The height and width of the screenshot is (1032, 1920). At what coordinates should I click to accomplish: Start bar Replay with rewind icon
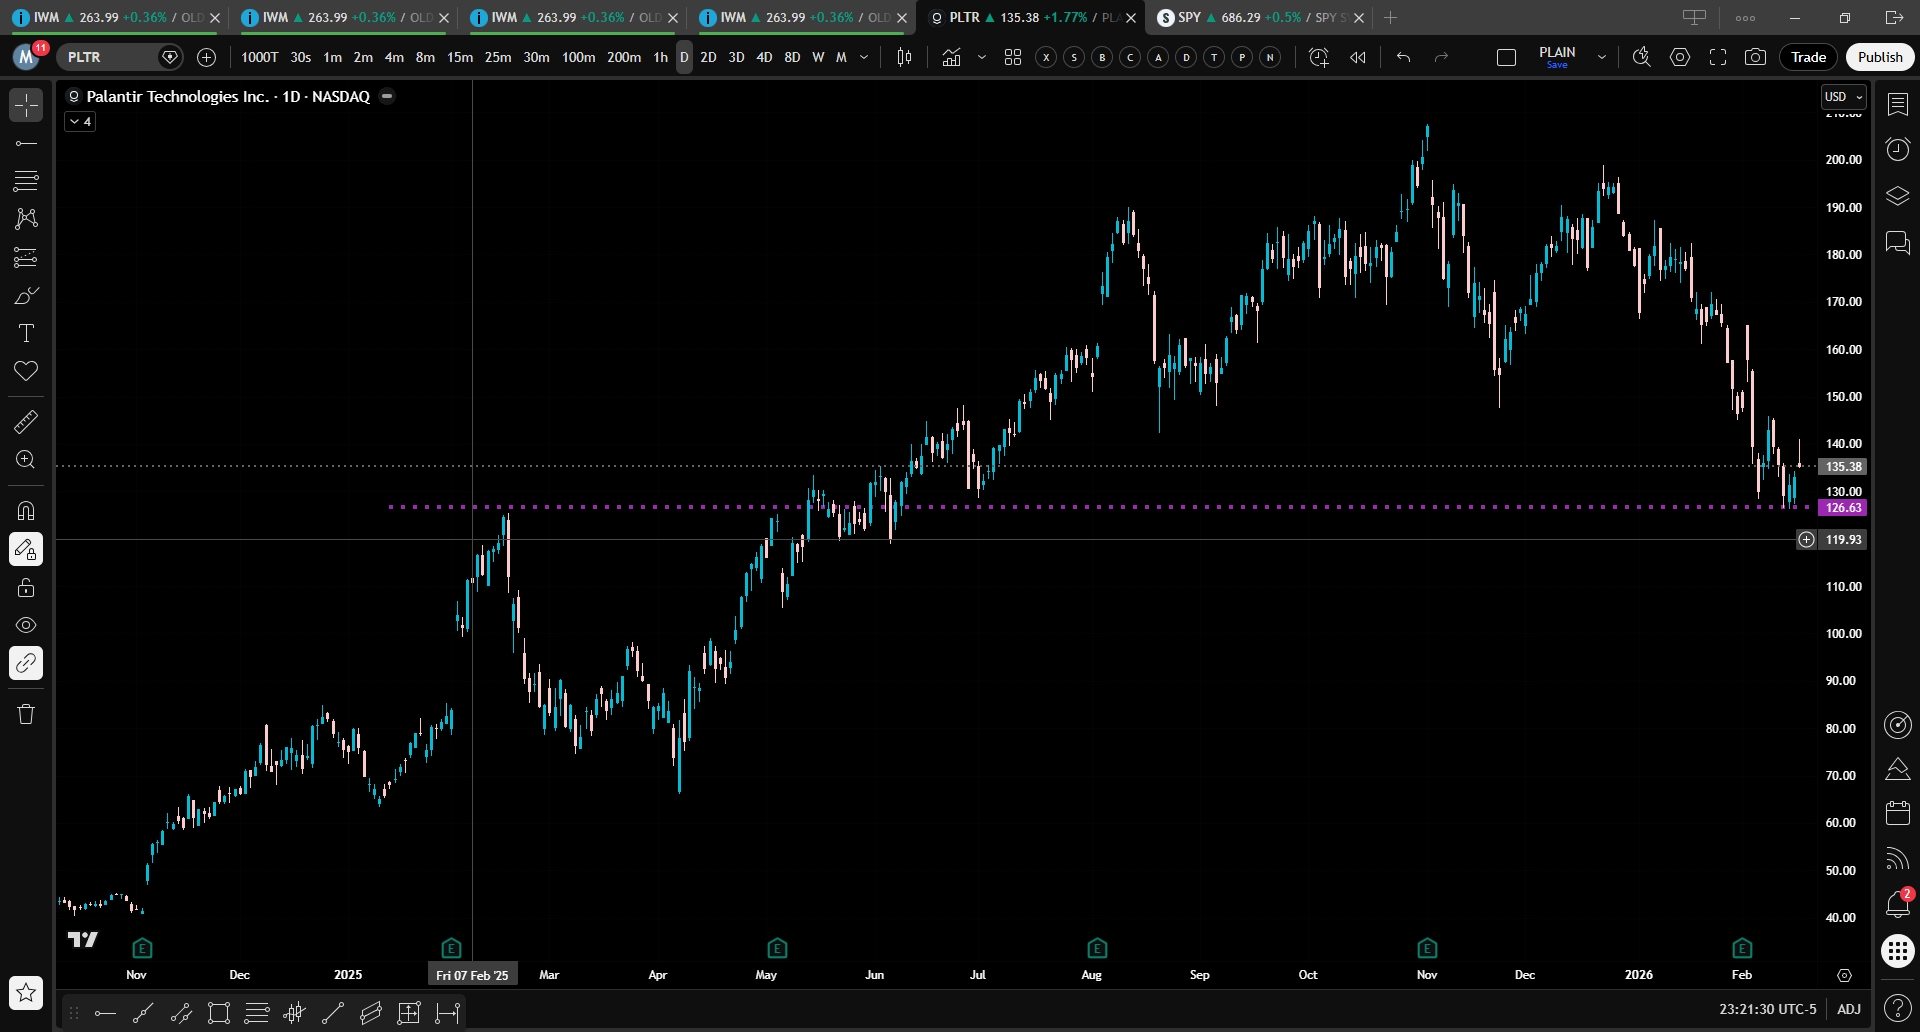coord(1357,57)
